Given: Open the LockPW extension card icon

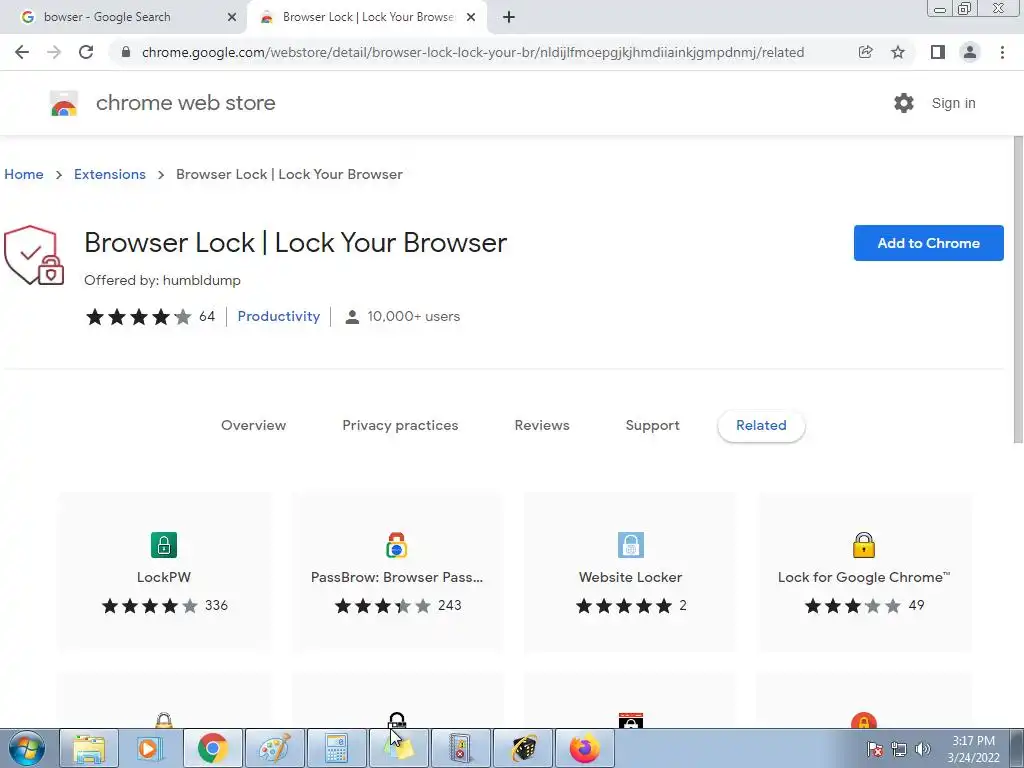Looking at the screenshot, I should 164,545.
